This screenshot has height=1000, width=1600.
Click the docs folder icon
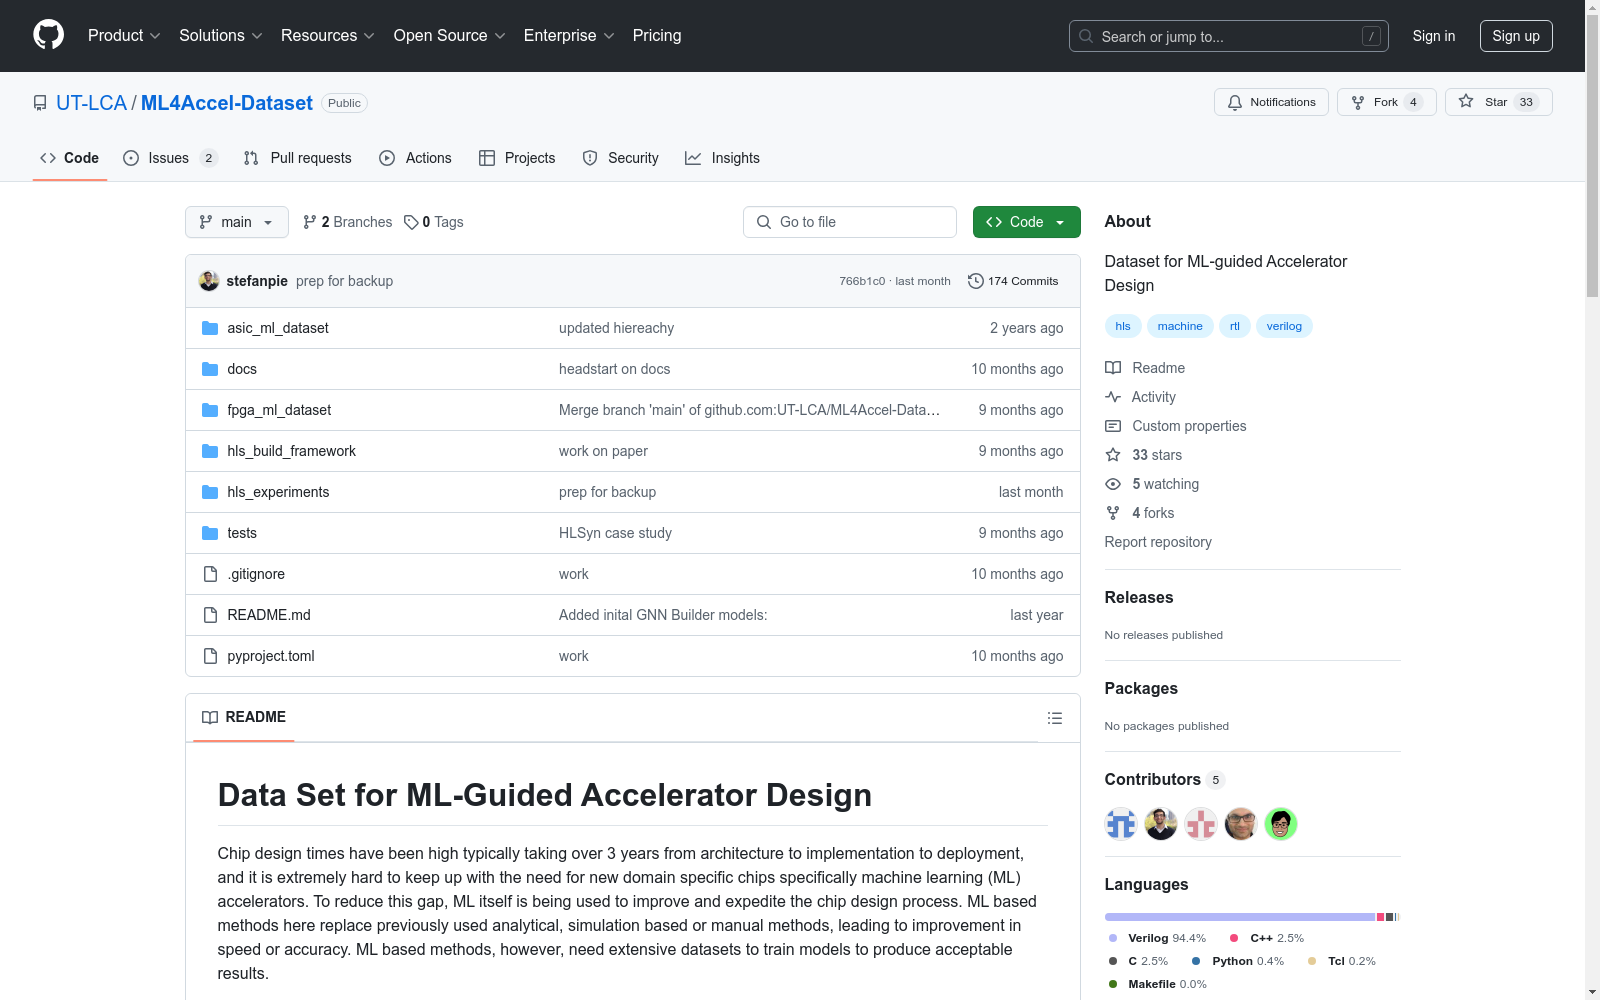point(210,369)
